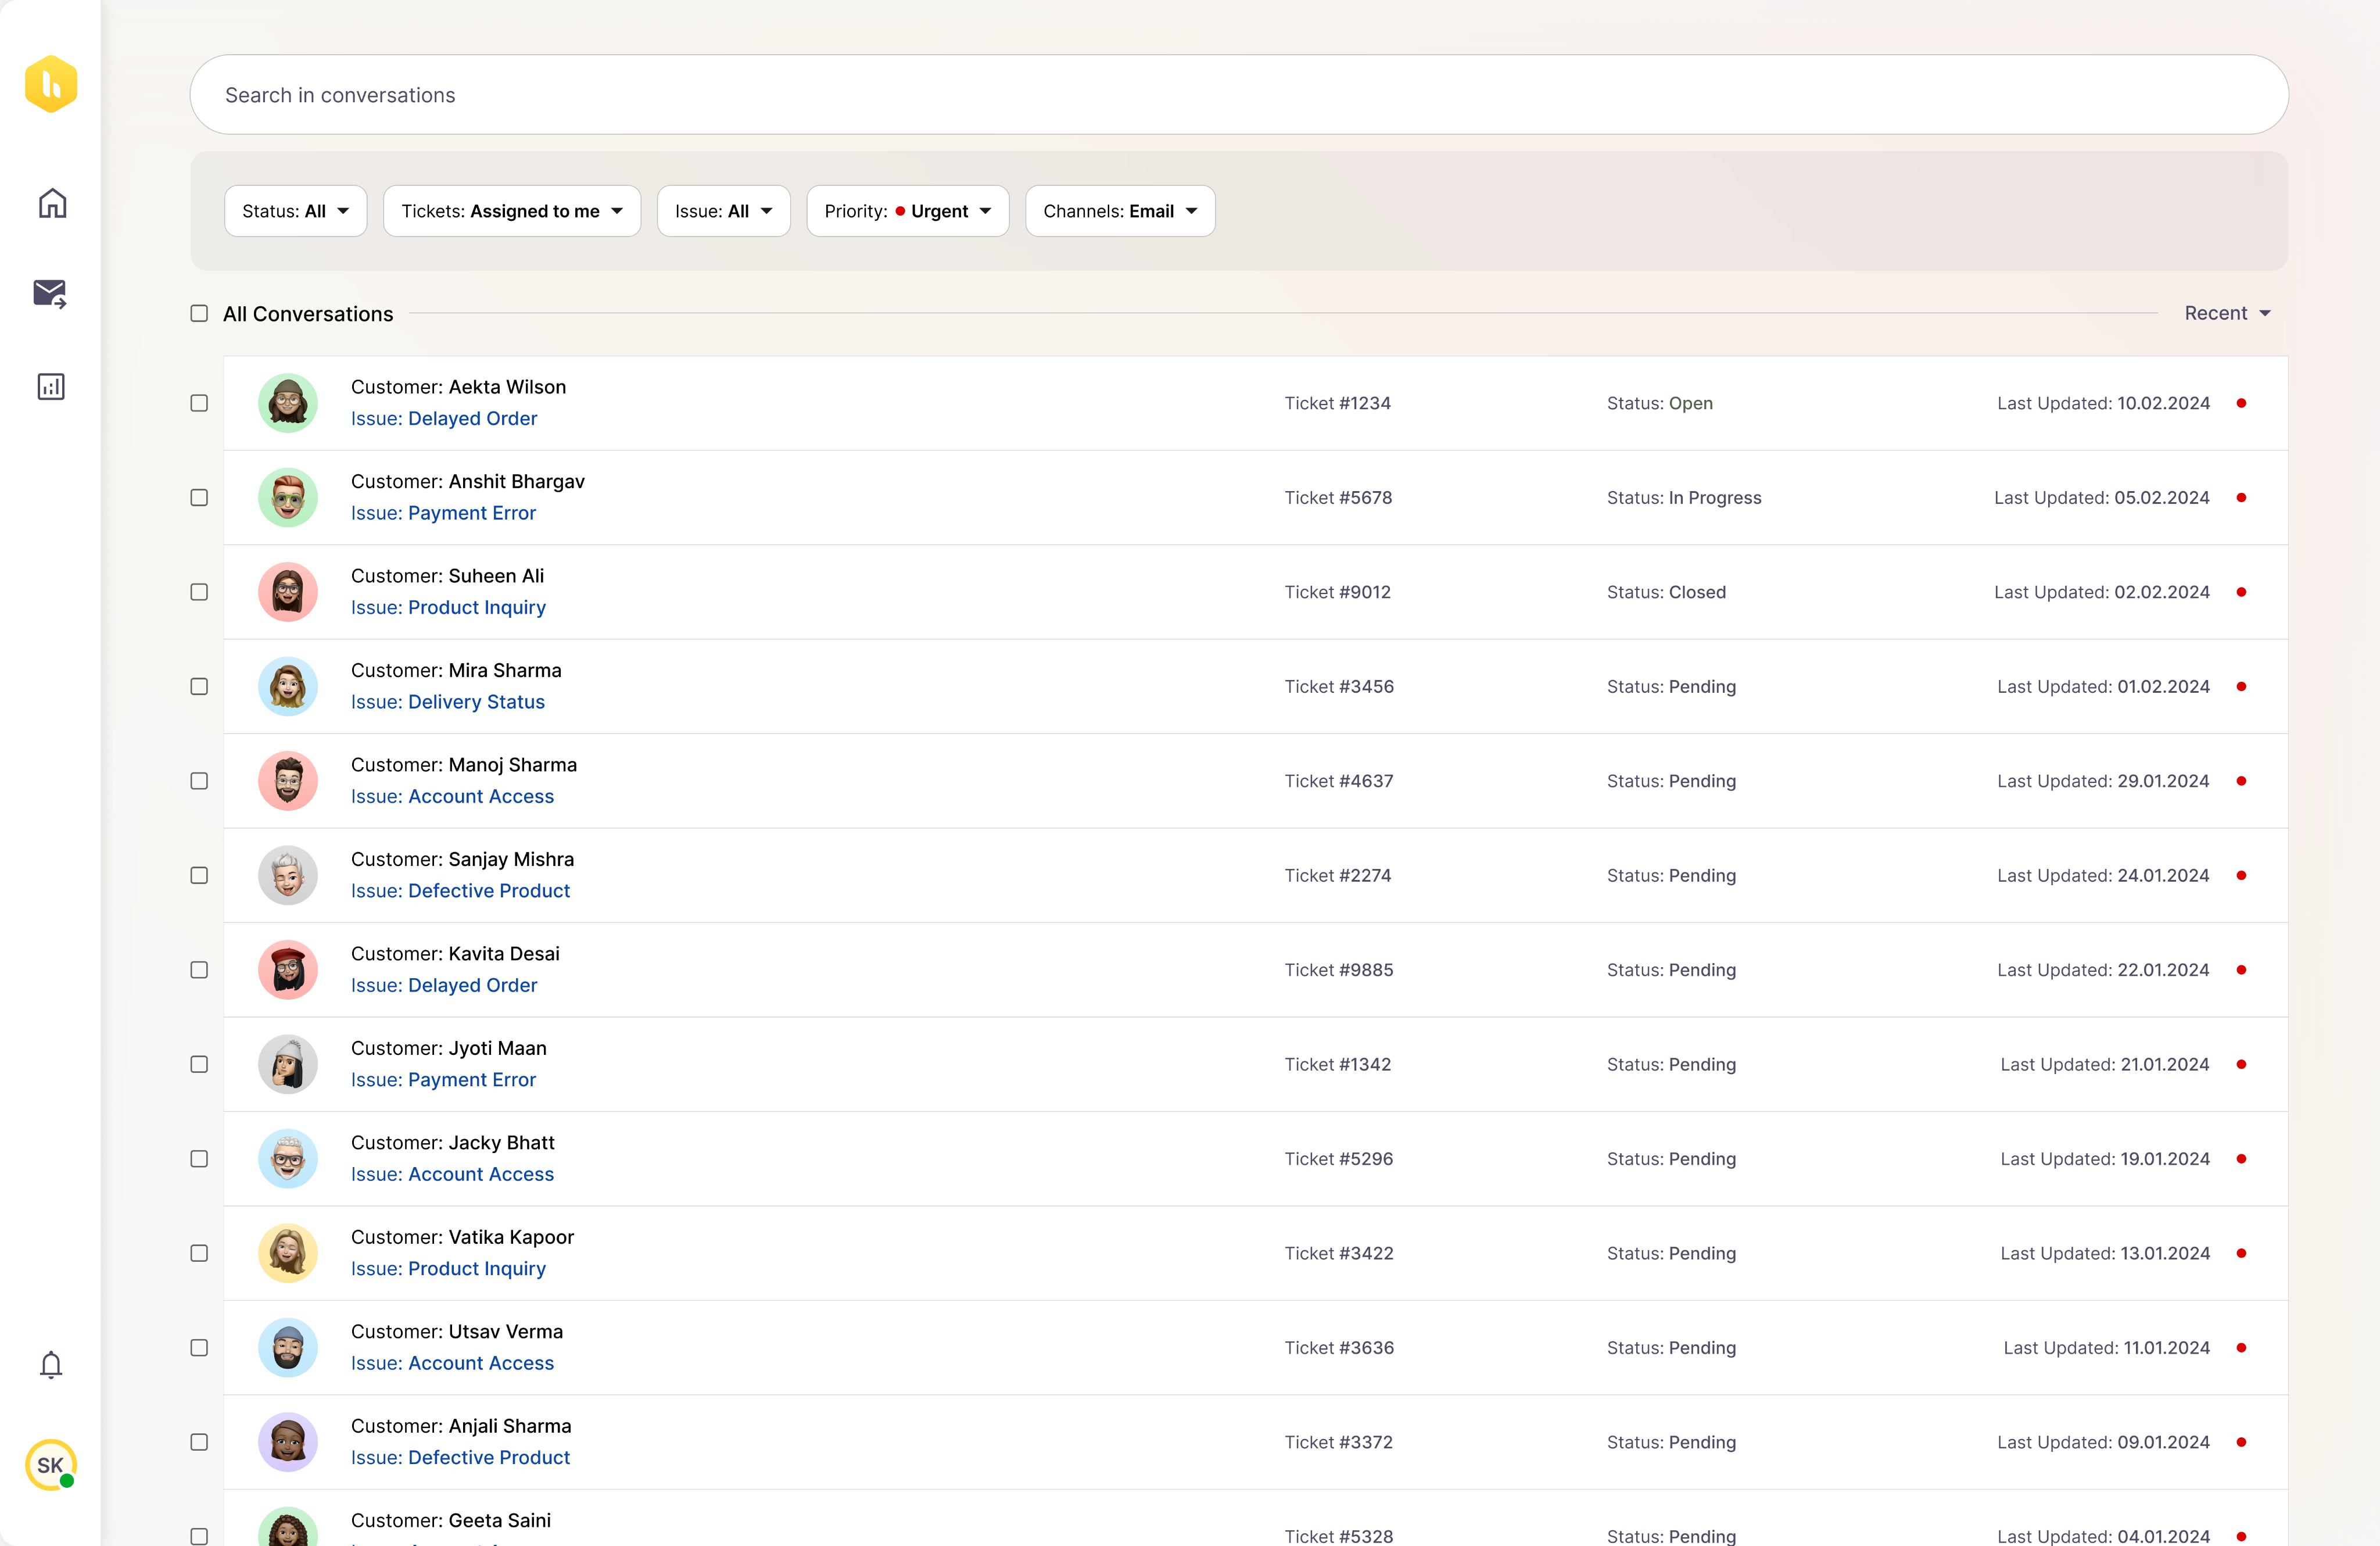The image size is (2380, 1546).
Task: Open the Recent sort dropdown
Action: pos(2227,314)
